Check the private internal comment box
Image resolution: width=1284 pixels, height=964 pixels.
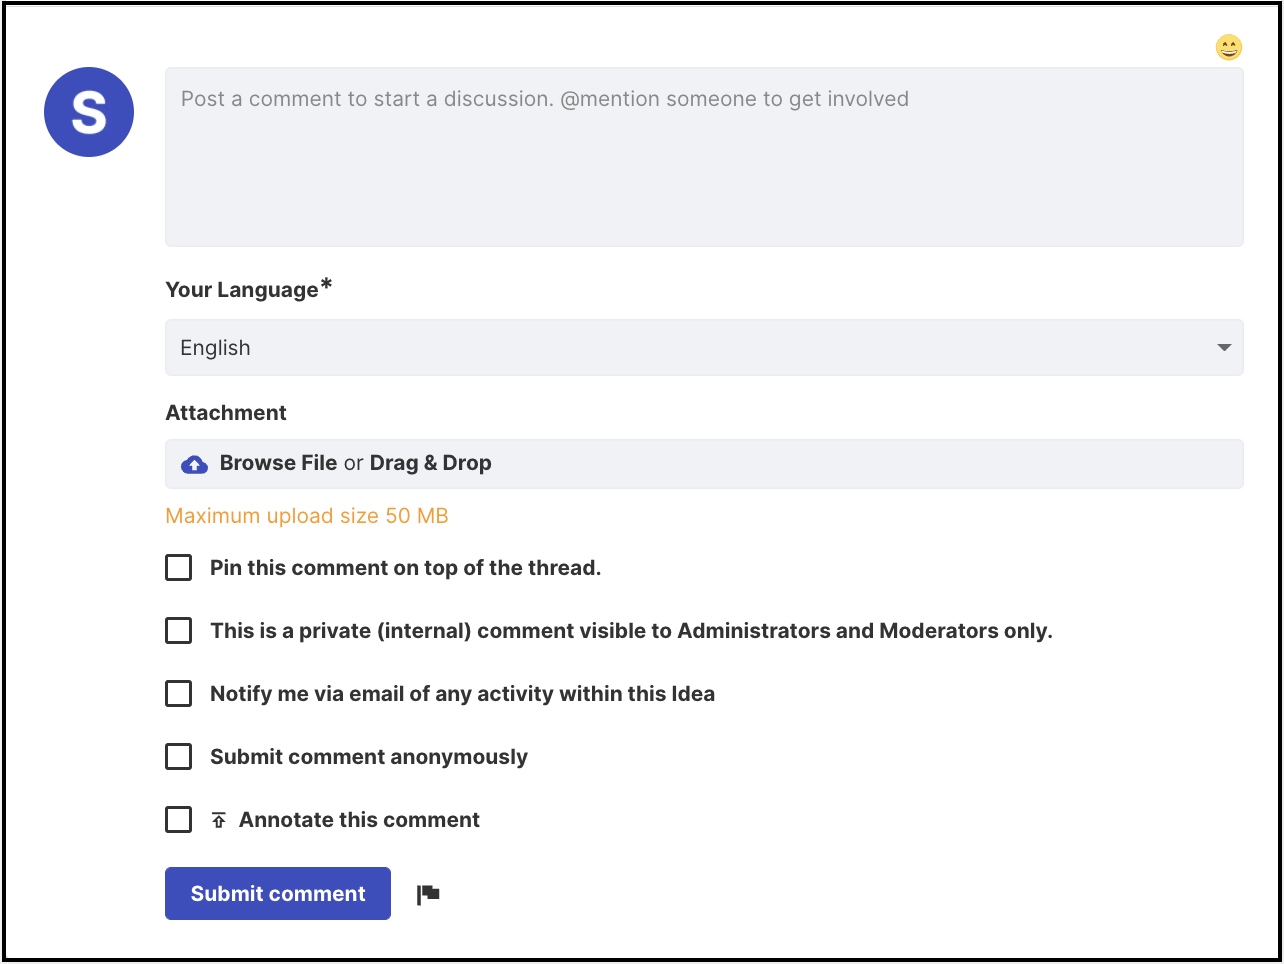coord(179,631)
